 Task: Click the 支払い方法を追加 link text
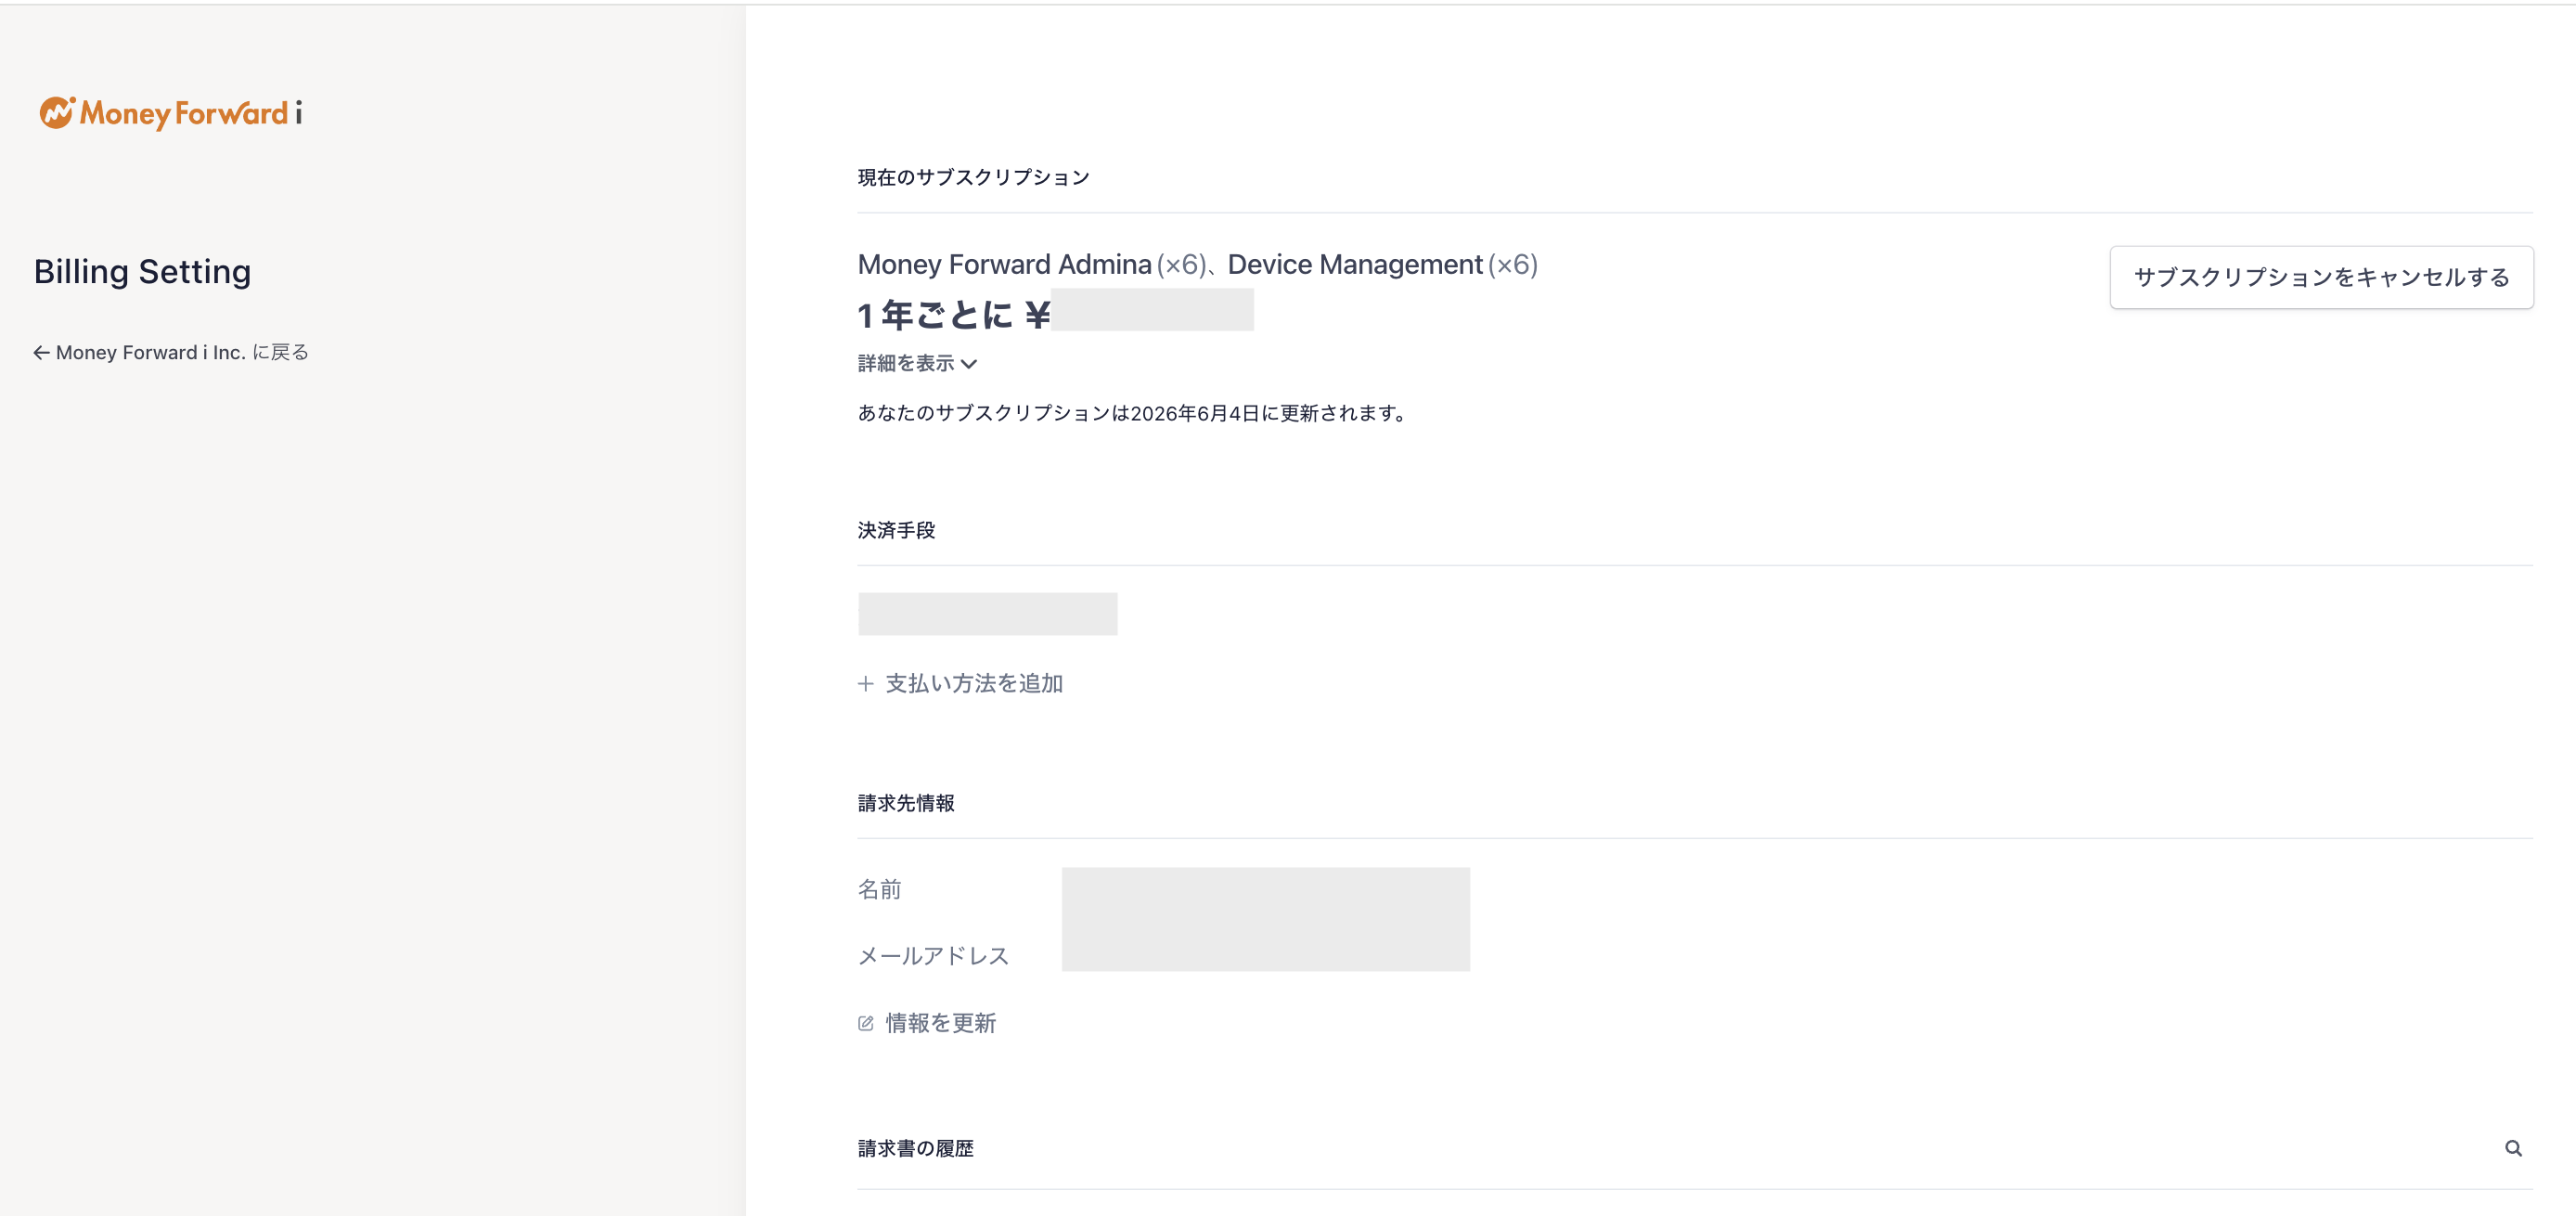tap(974, 683)
